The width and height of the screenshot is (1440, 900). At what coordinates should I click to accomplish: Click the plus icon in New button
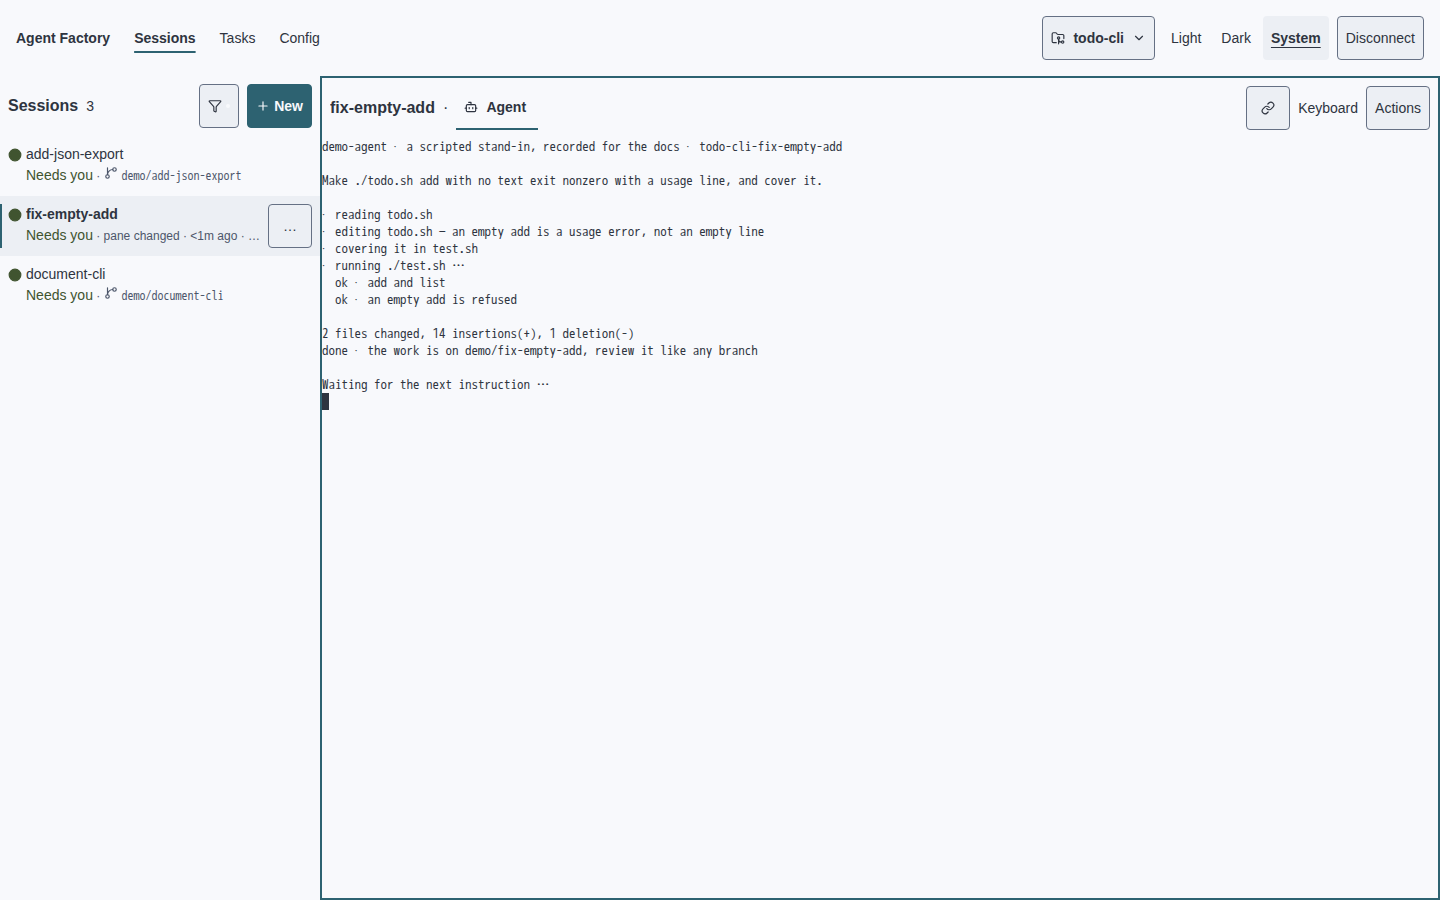pos(263,106)
